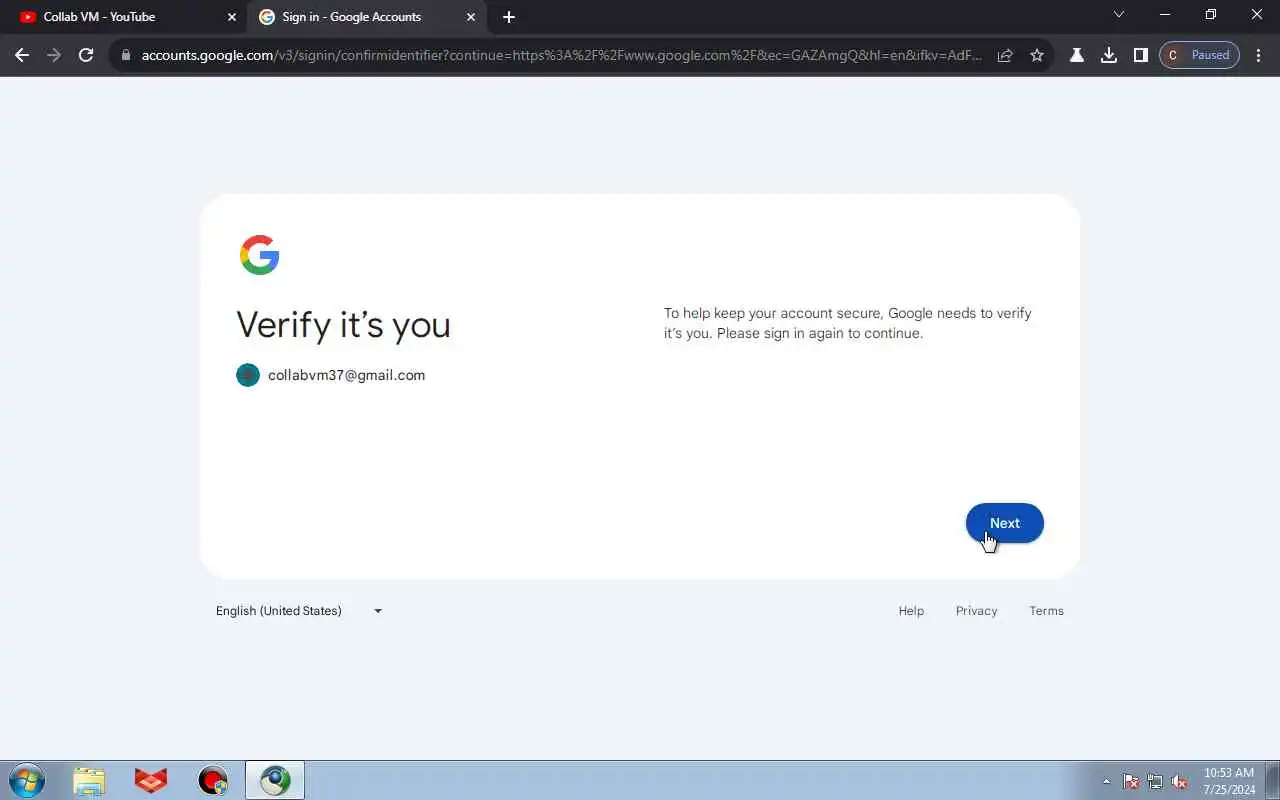
Task: Bookmark this page with the star icon
Action: click(x=1037, y=55)
